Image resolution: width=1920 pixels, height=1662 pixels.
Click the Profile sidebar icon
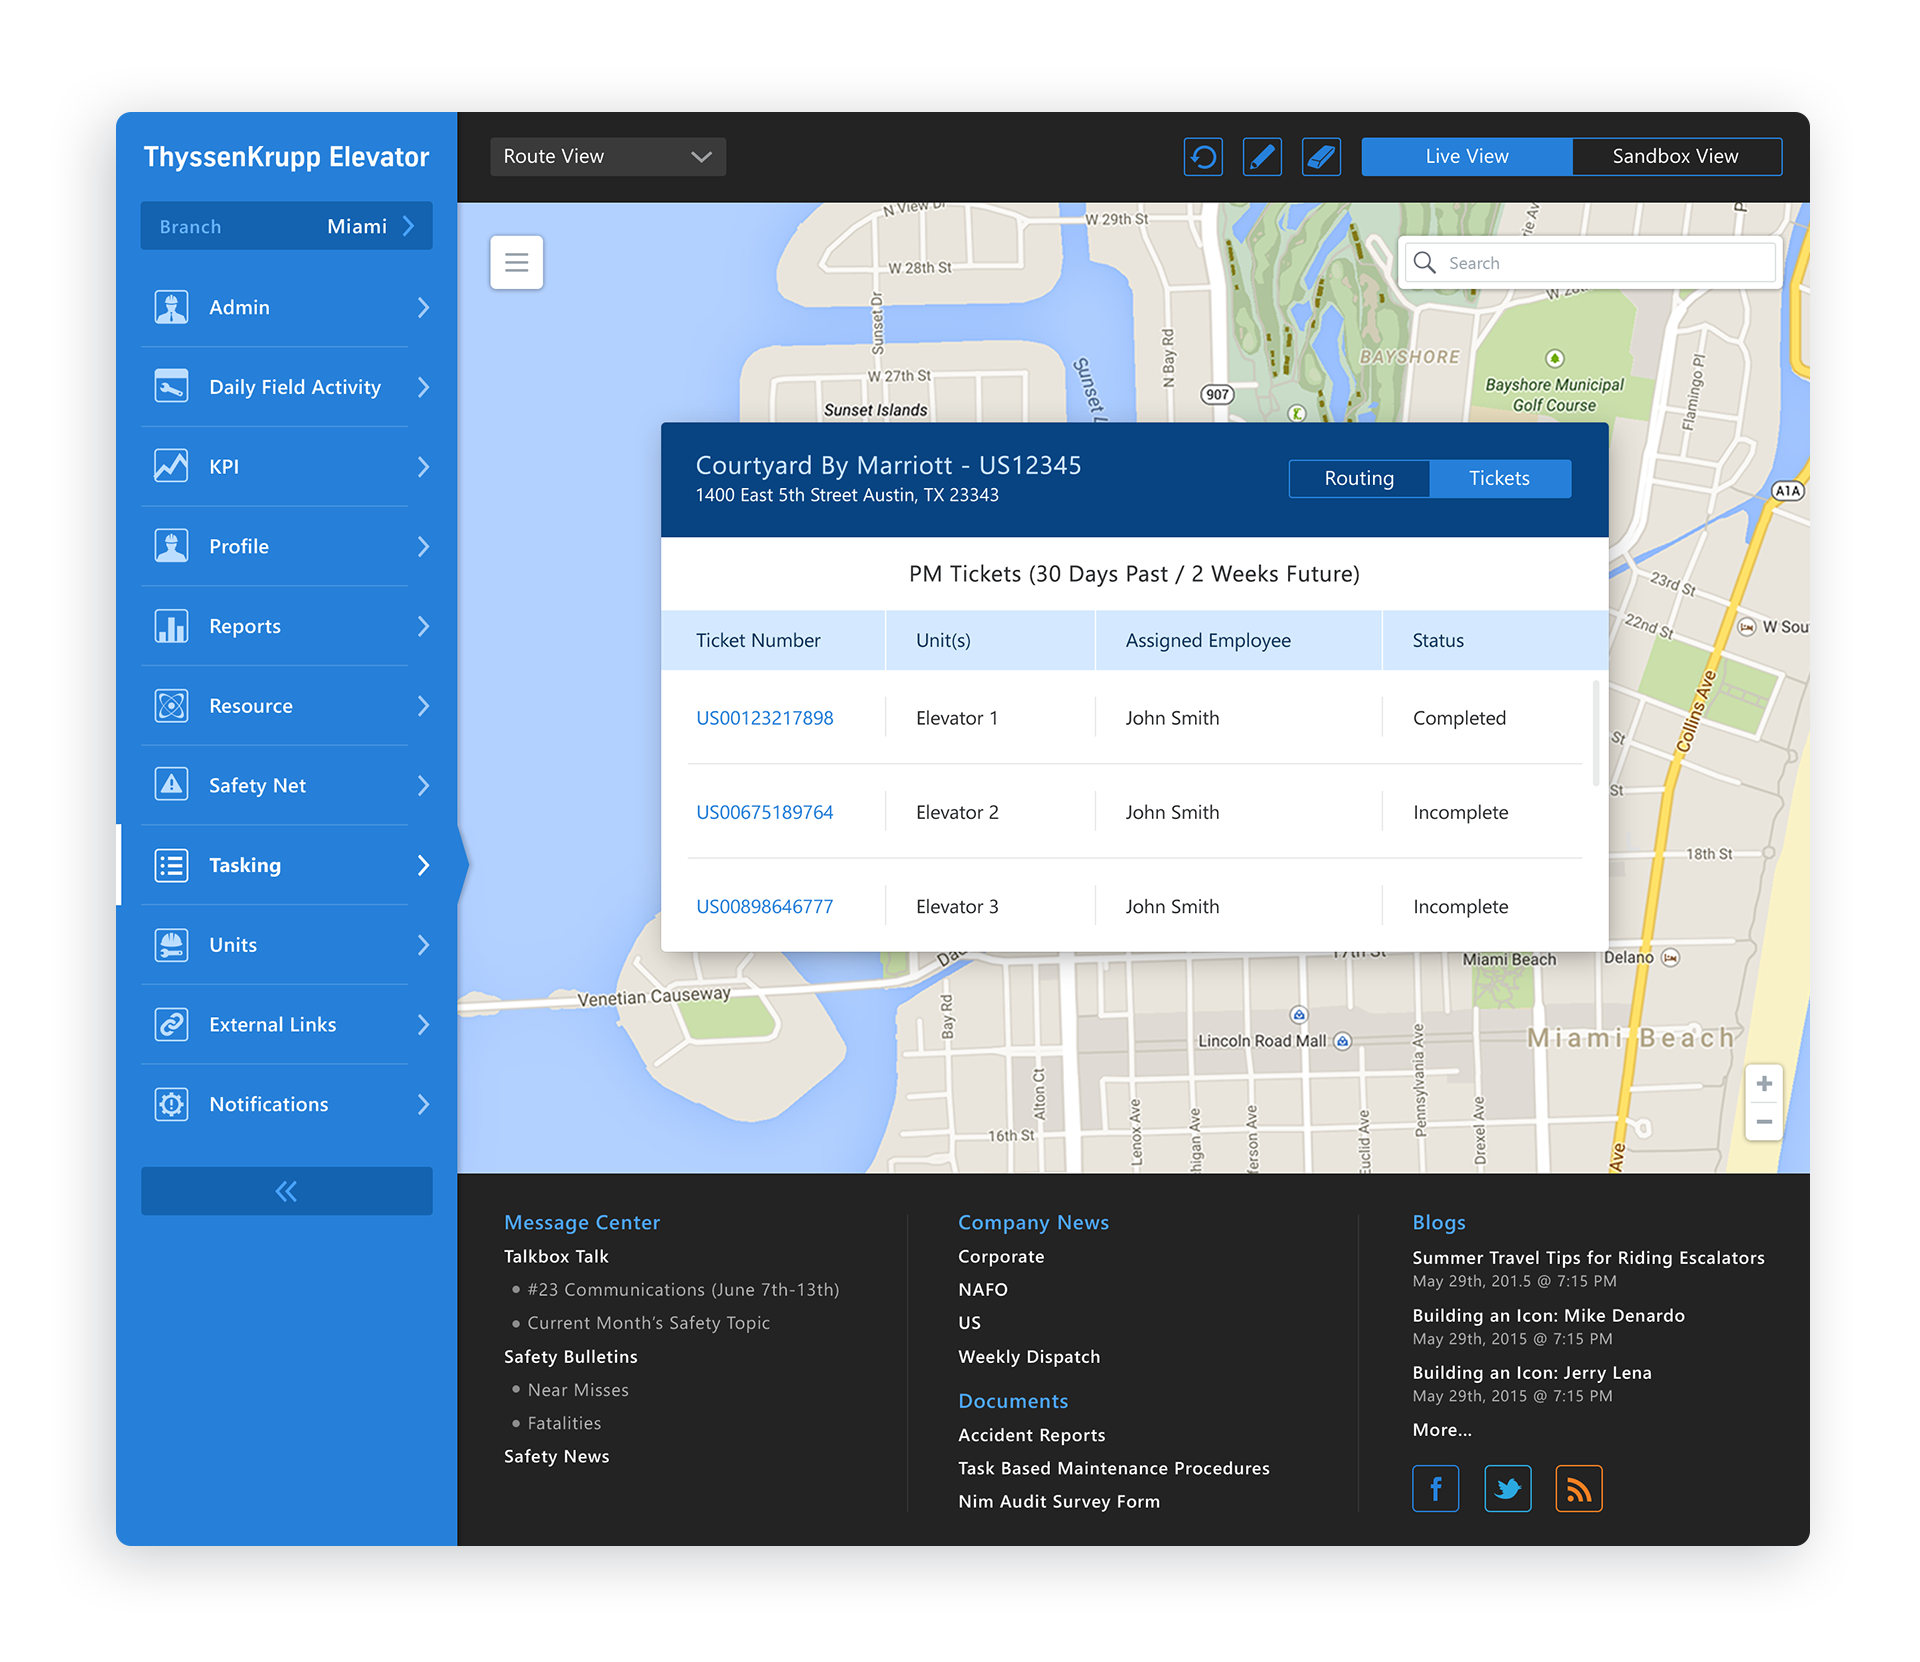click(171, 546)
